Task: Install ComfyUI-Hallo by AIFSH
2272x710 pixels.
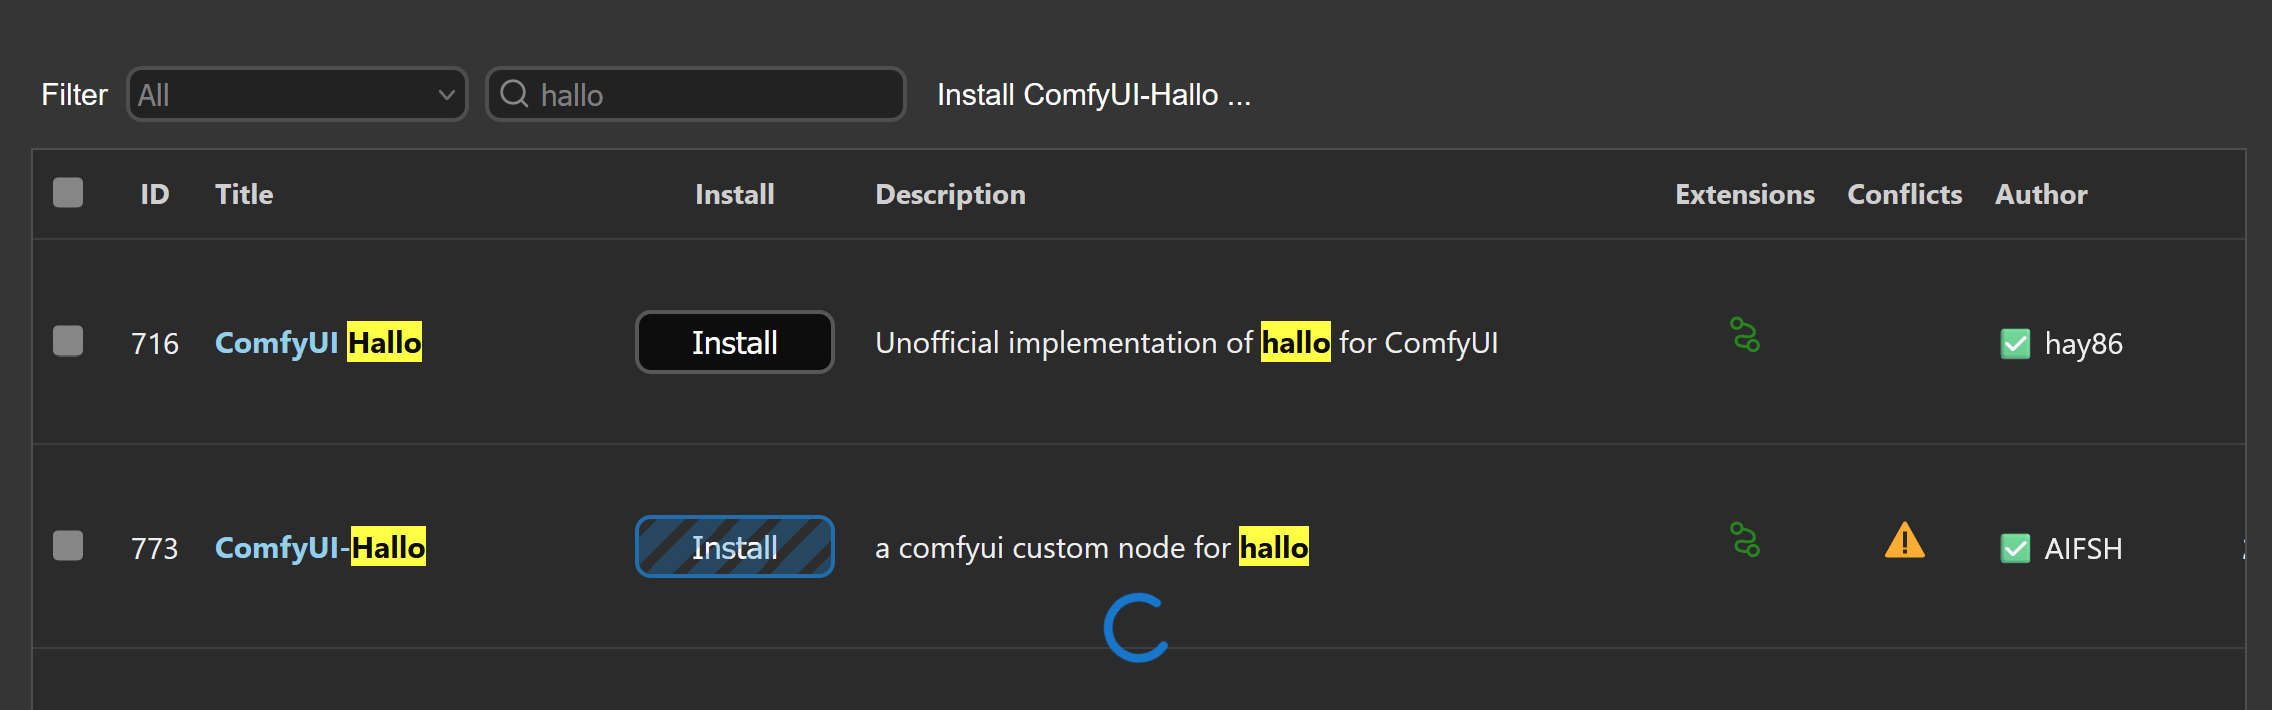Action: tap(734, 547)
